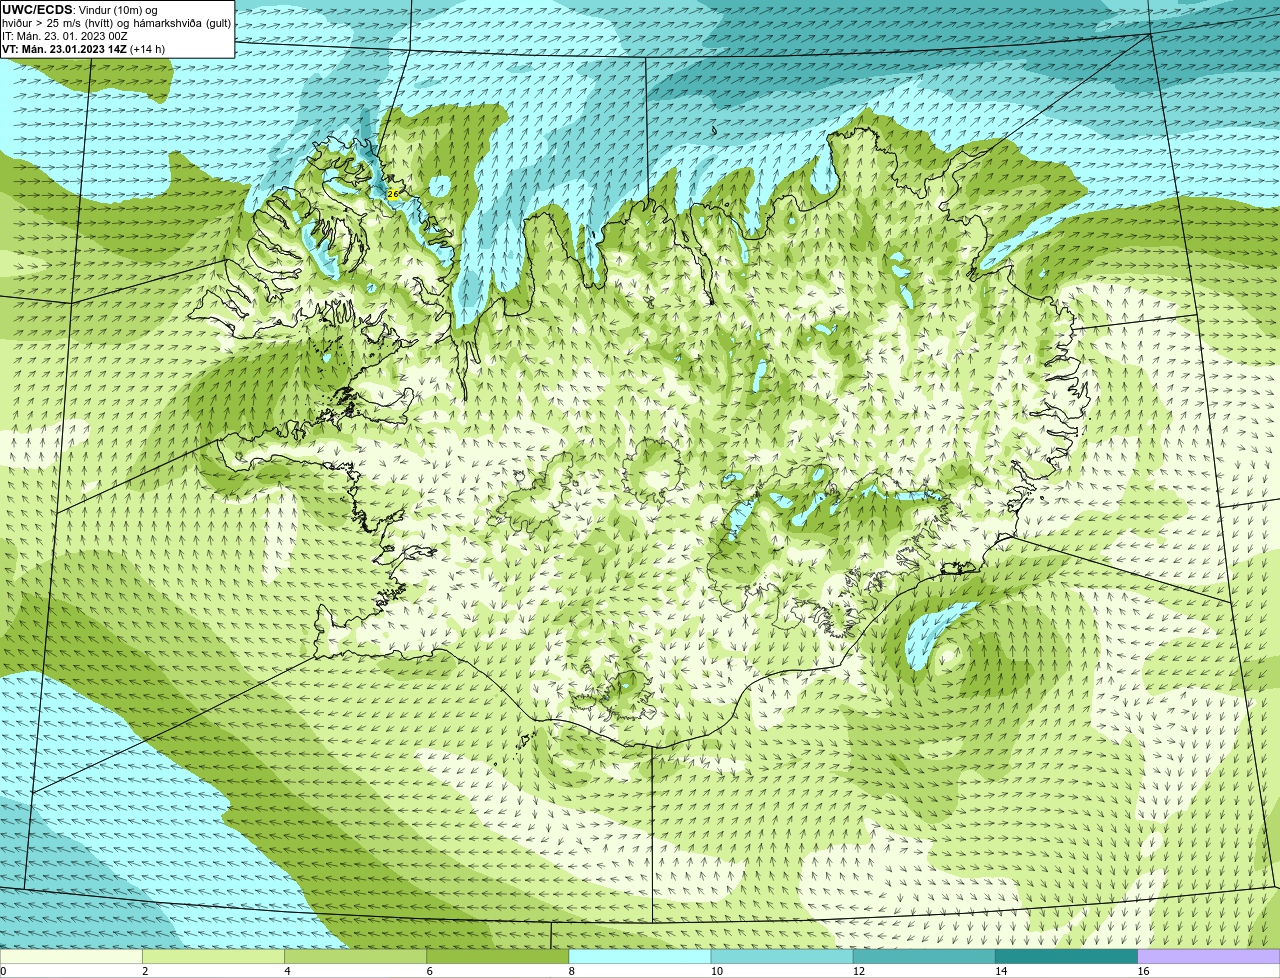The image size is (1280, 978).
Task: Click the 8–10 m/s light cyan legend swatch
Action: click(x=640, y=957)
